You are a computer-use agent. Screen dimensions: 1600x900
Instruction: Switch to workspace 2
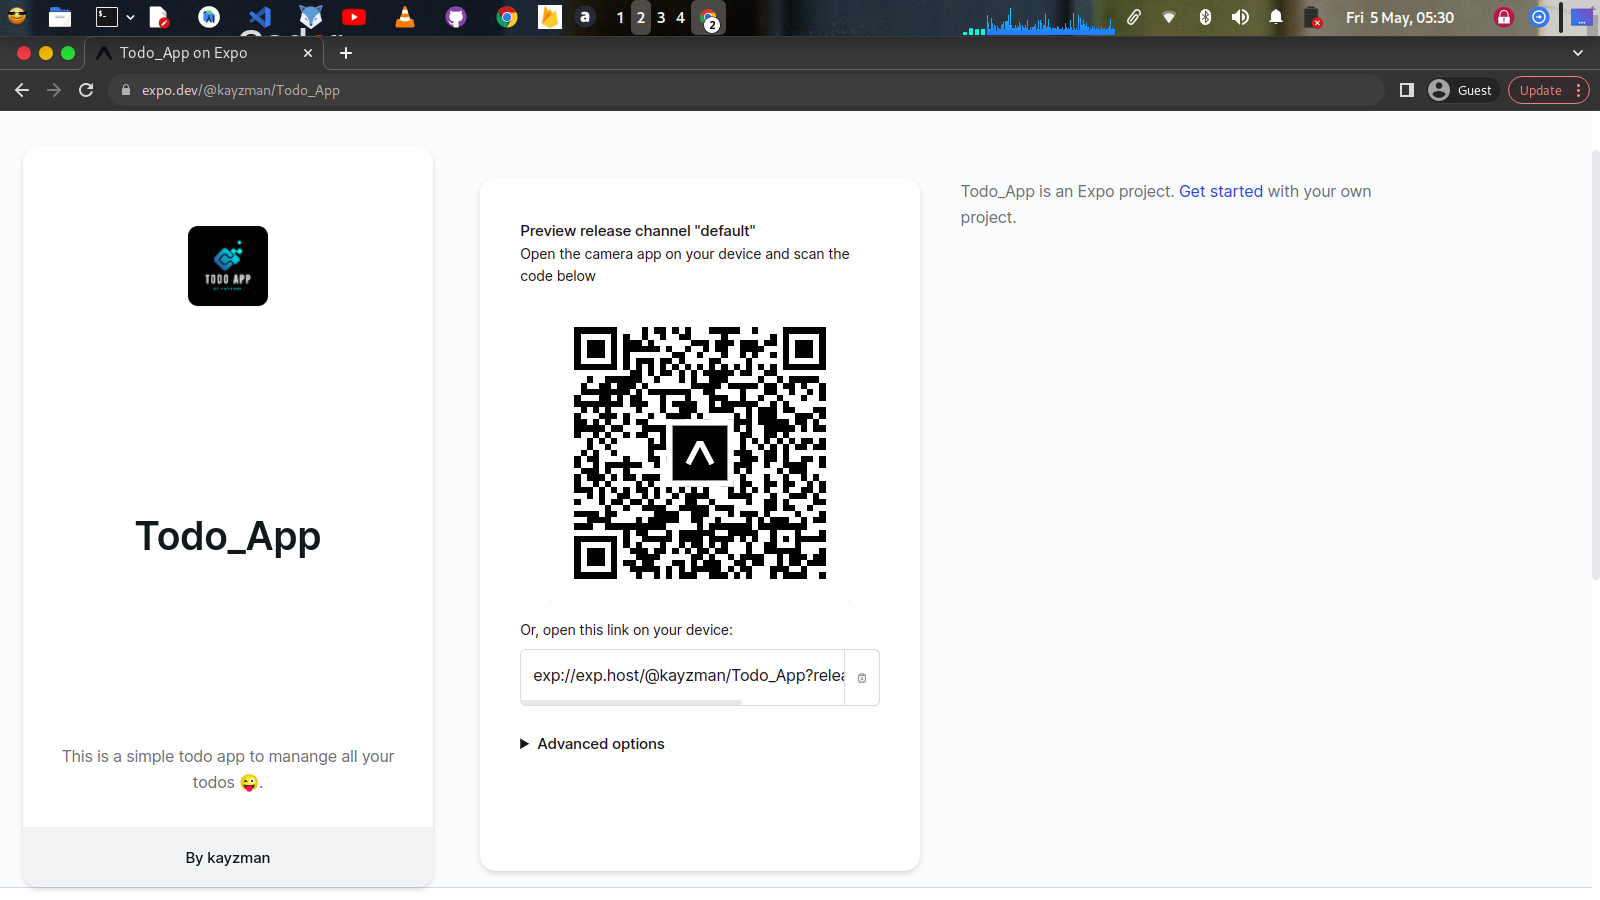point(641,18)
